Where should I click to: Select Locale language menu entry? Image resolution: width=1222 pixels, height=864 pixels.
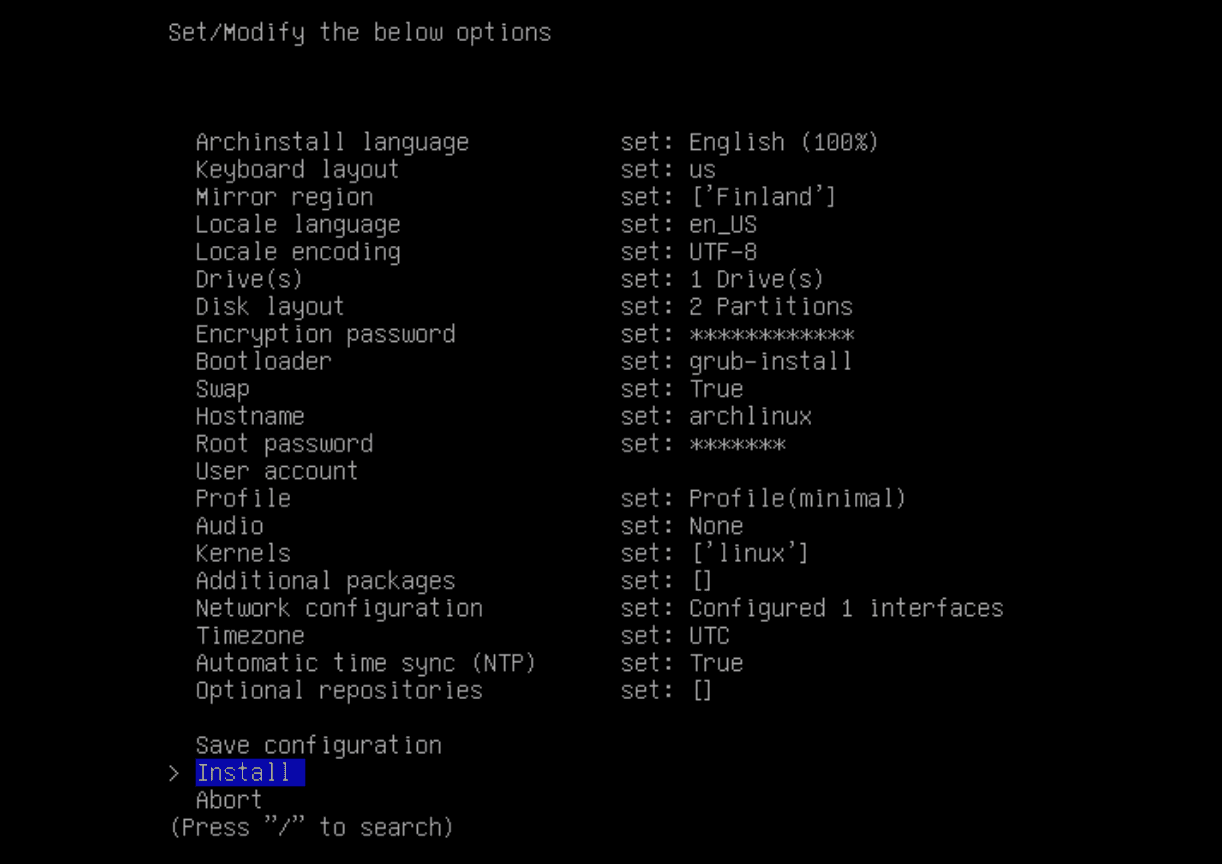pyautogui.click(x=297, y=225)
